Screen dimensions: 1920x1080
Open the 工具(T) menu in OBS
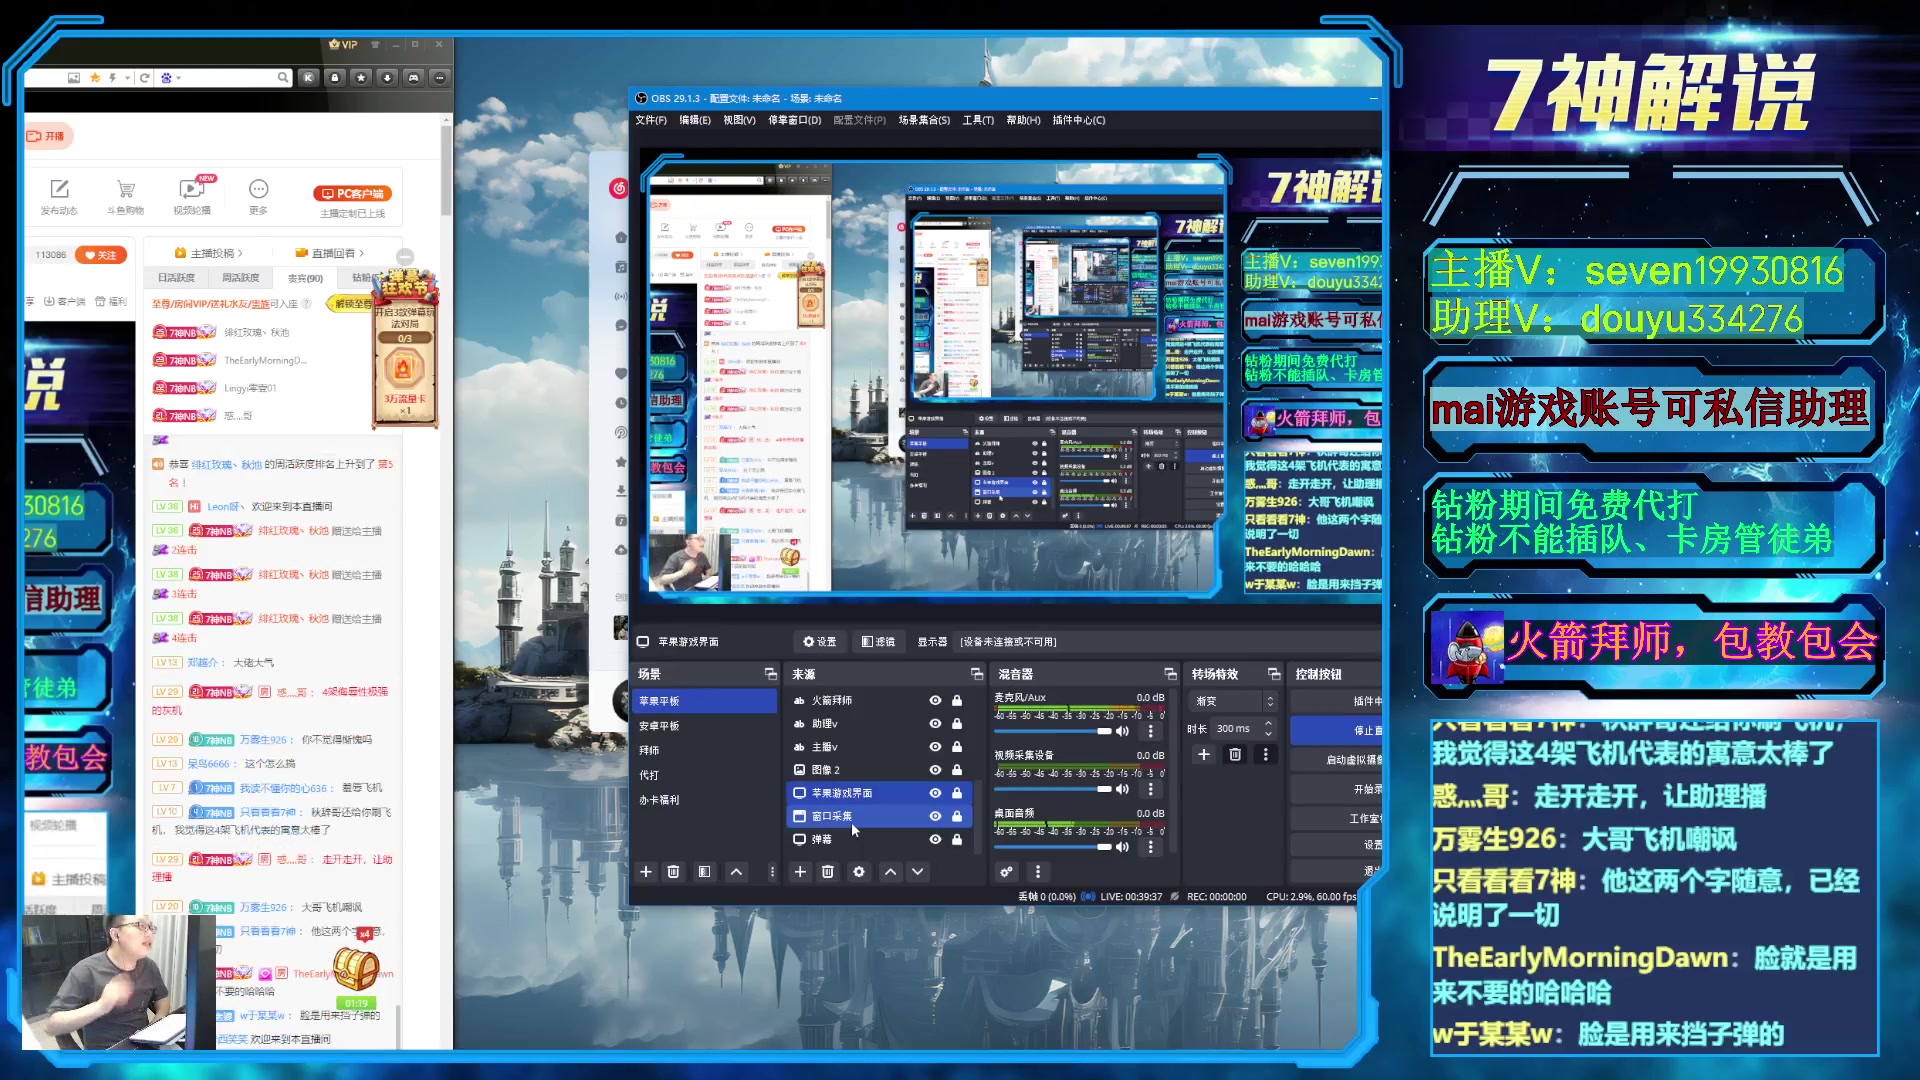[x=978, y=120]
